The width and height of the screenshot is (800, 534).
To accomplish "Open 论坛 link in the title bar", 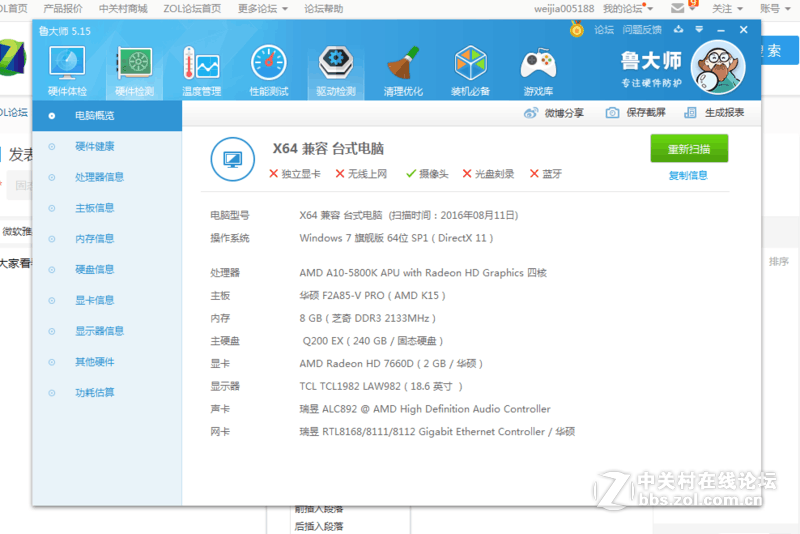I will (x=604, y=30).
